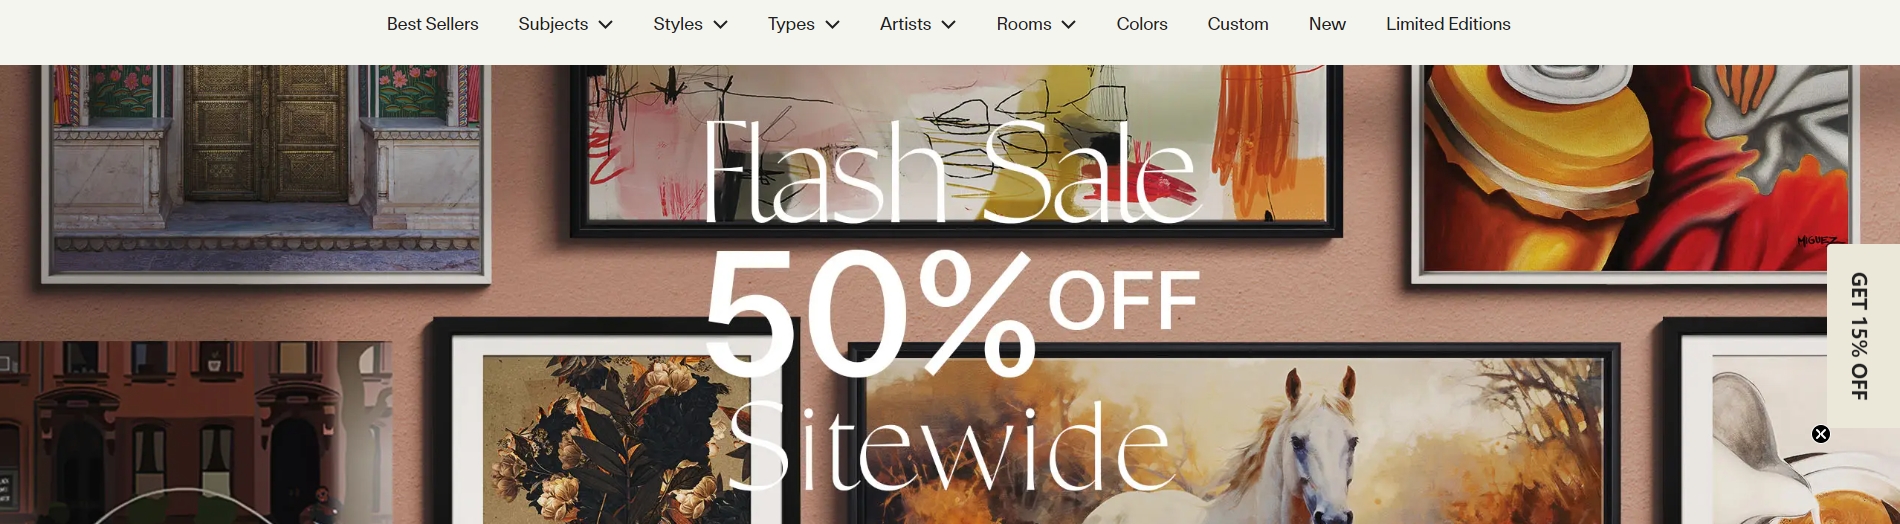Screen dimensions: 1900x524
Task: Click the chevron next to Styles
Action: (x=721, y=25)
